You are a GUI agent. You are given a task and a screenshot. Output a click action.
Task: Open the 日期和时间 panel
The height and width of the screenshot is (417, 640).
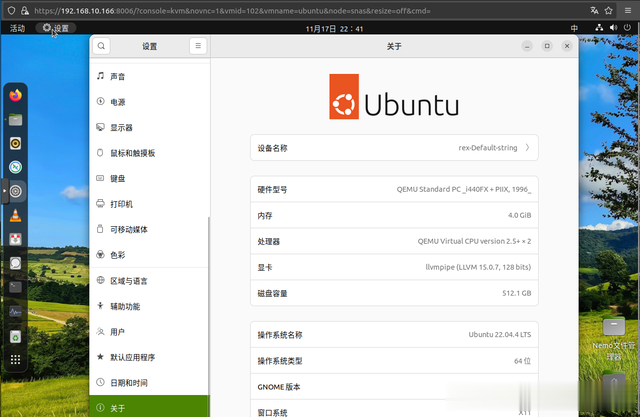point(149,383)
